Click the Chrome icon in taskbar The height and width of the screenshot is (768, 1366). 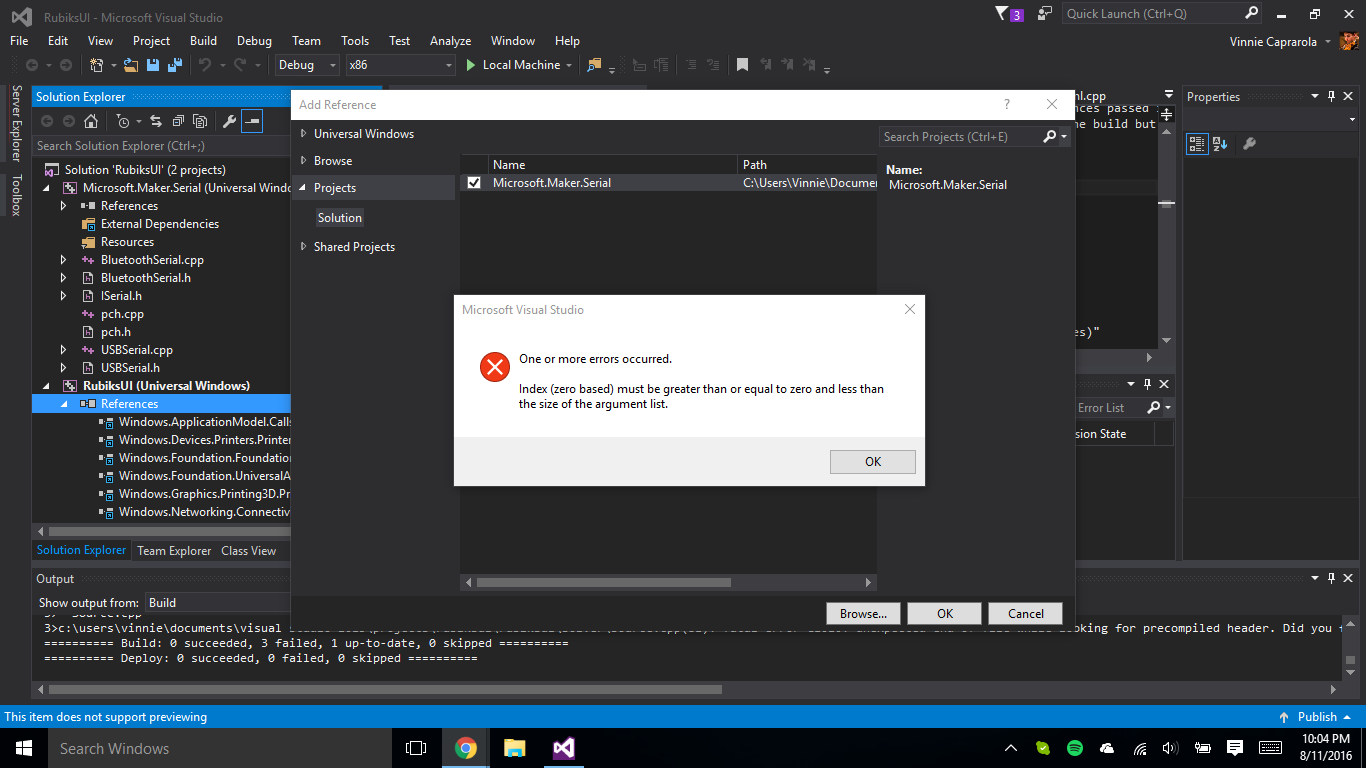click(x=465, y=748)
